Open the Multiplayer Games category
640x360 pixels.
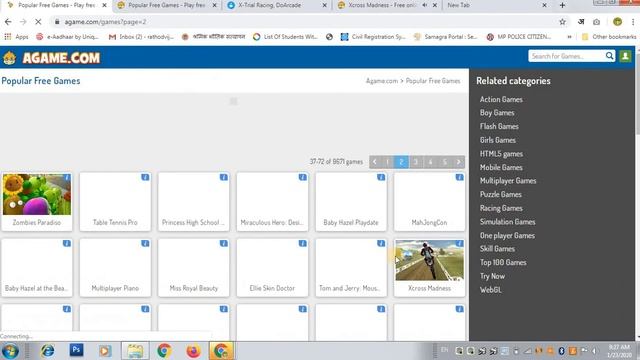tap(508, 181)
